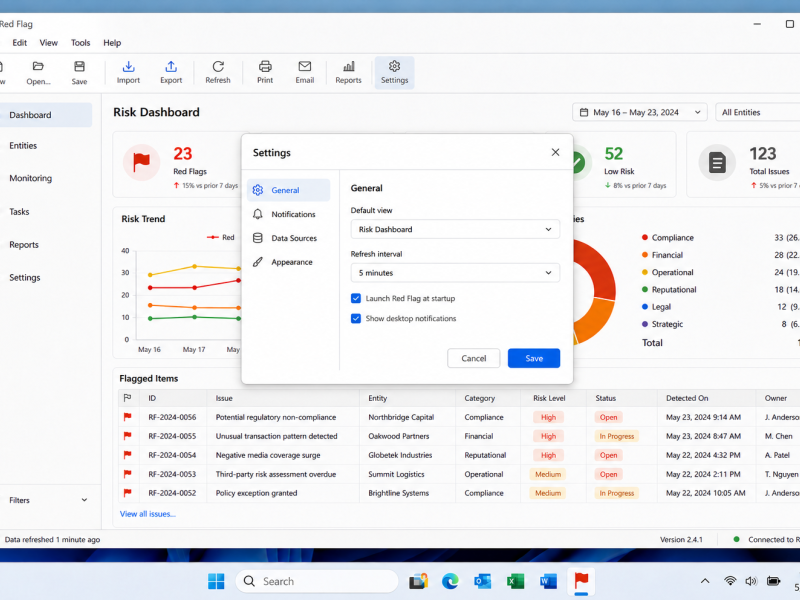Refresh data using the Refresh icon
800x600 pixels.
[218, 67]
